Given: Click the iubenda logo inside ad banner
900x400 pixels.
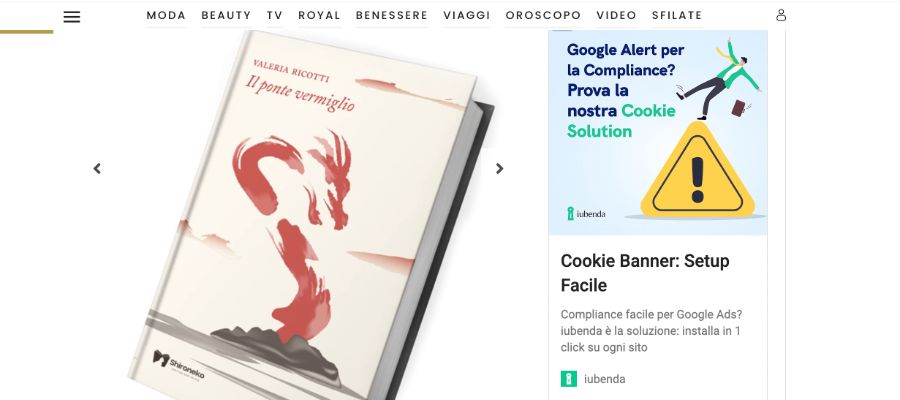Looking at the screenshot, I should (586, 214).
